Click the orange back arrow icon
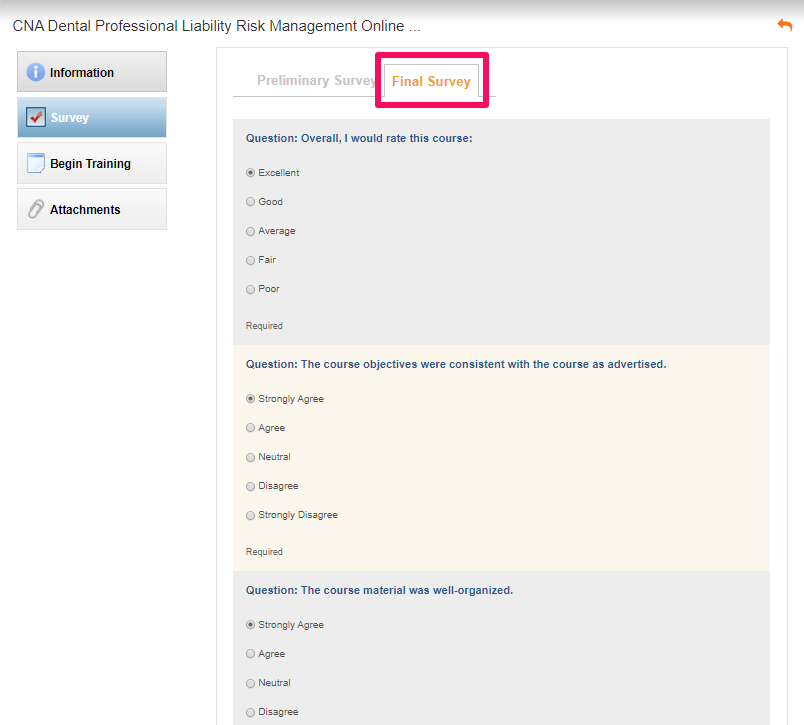804x725 pixels. pyautogui.click(x=785, y=25)
